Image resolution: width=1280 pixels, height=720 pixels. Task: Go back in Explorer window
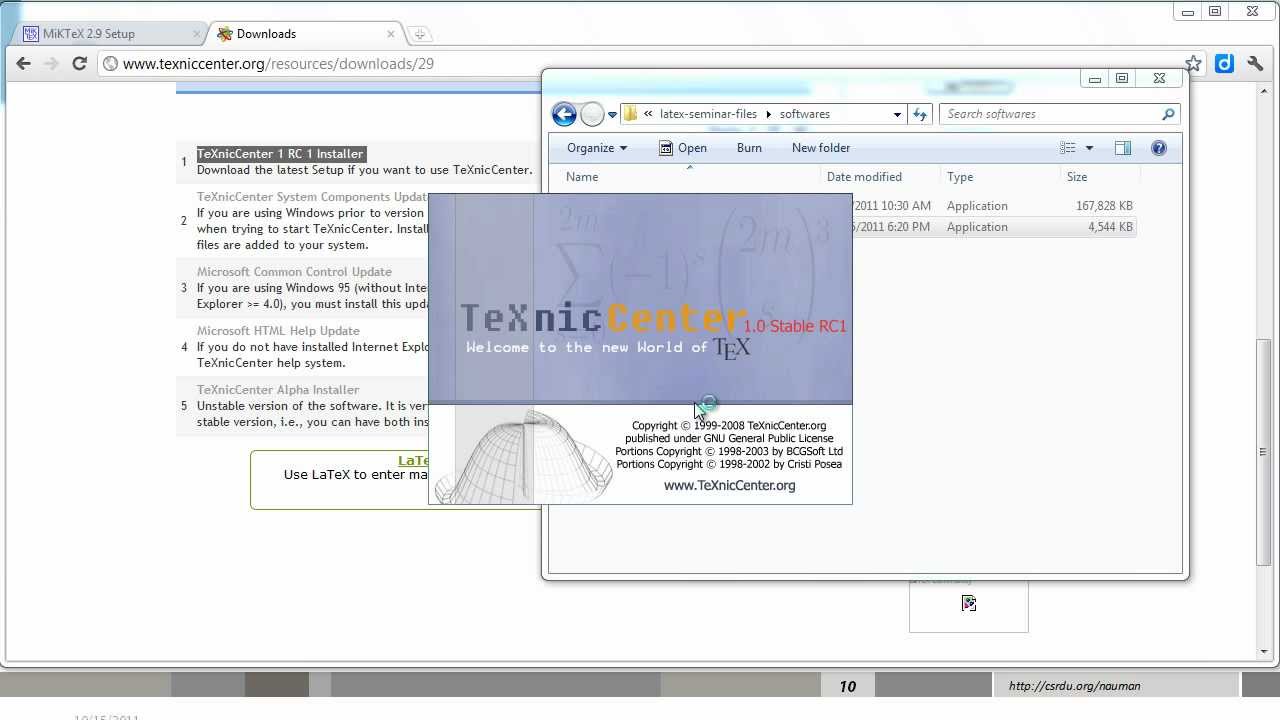(564, 114)
